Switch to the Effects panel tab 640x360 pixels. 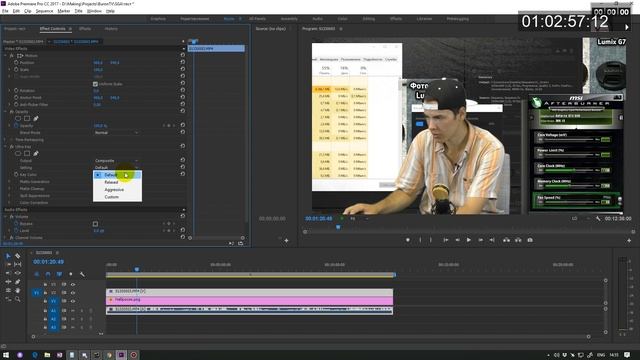(x=85, y=29)
